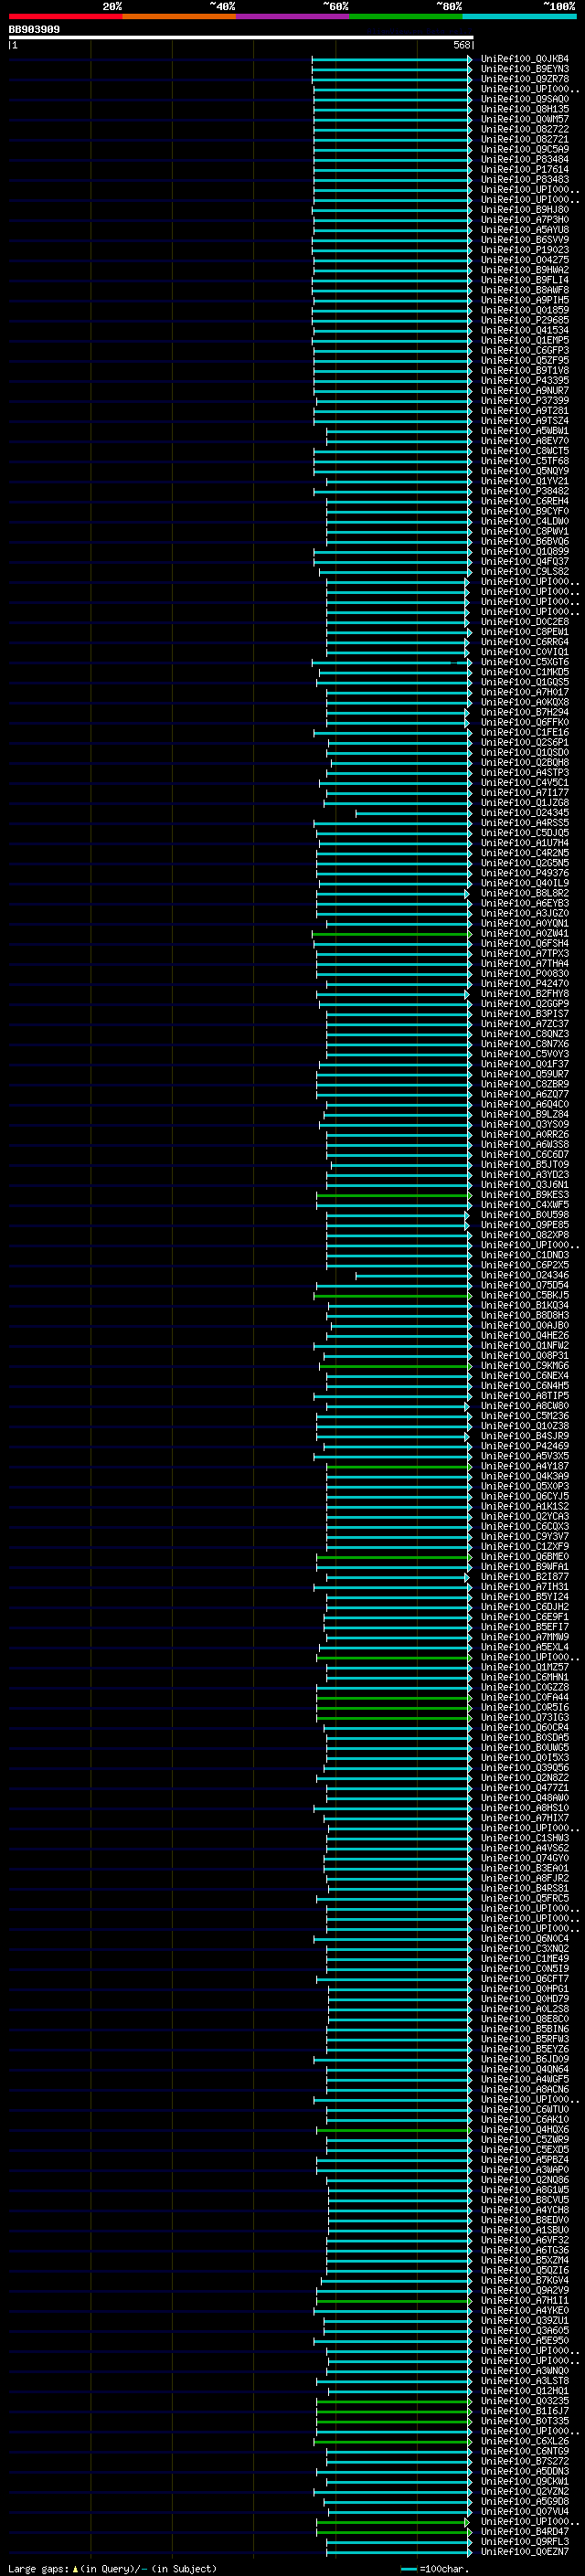Choose the UniRef100_C1FE16 hit name
The height and width of the screenshot is (2576, 585).
tap(525, 733)
